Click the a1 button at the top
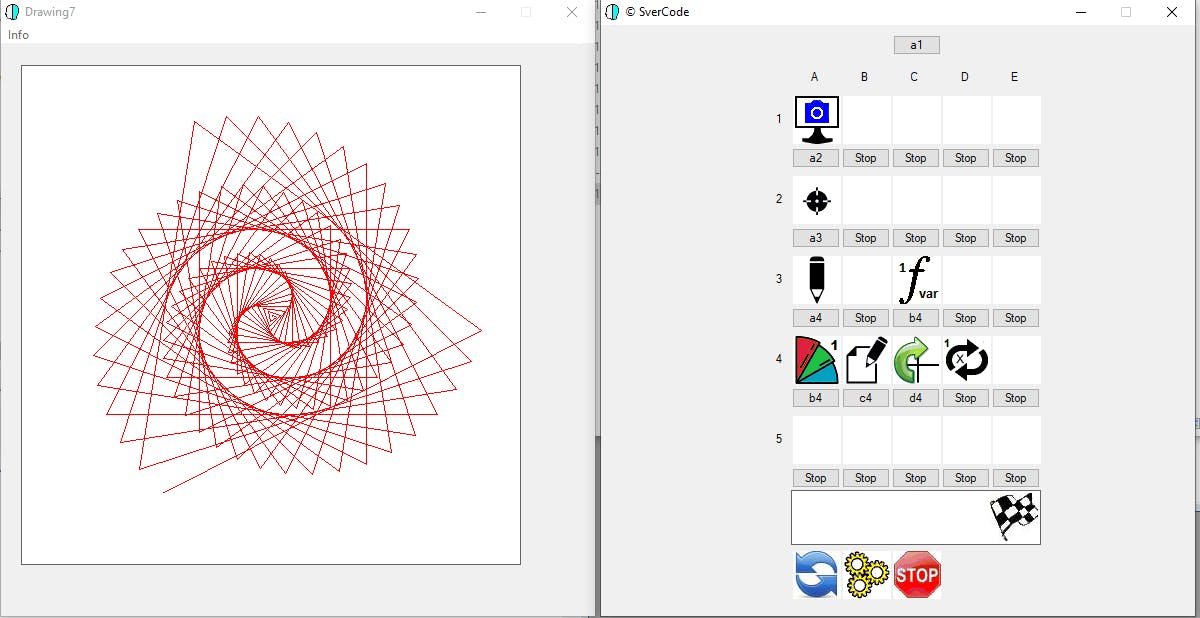Viewport: 1200px width, 618px height. point(917,45)
